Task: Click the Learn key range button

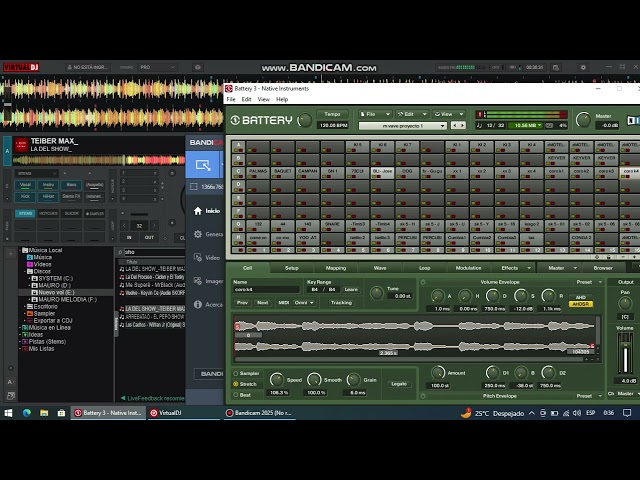Action: (351, 290)
